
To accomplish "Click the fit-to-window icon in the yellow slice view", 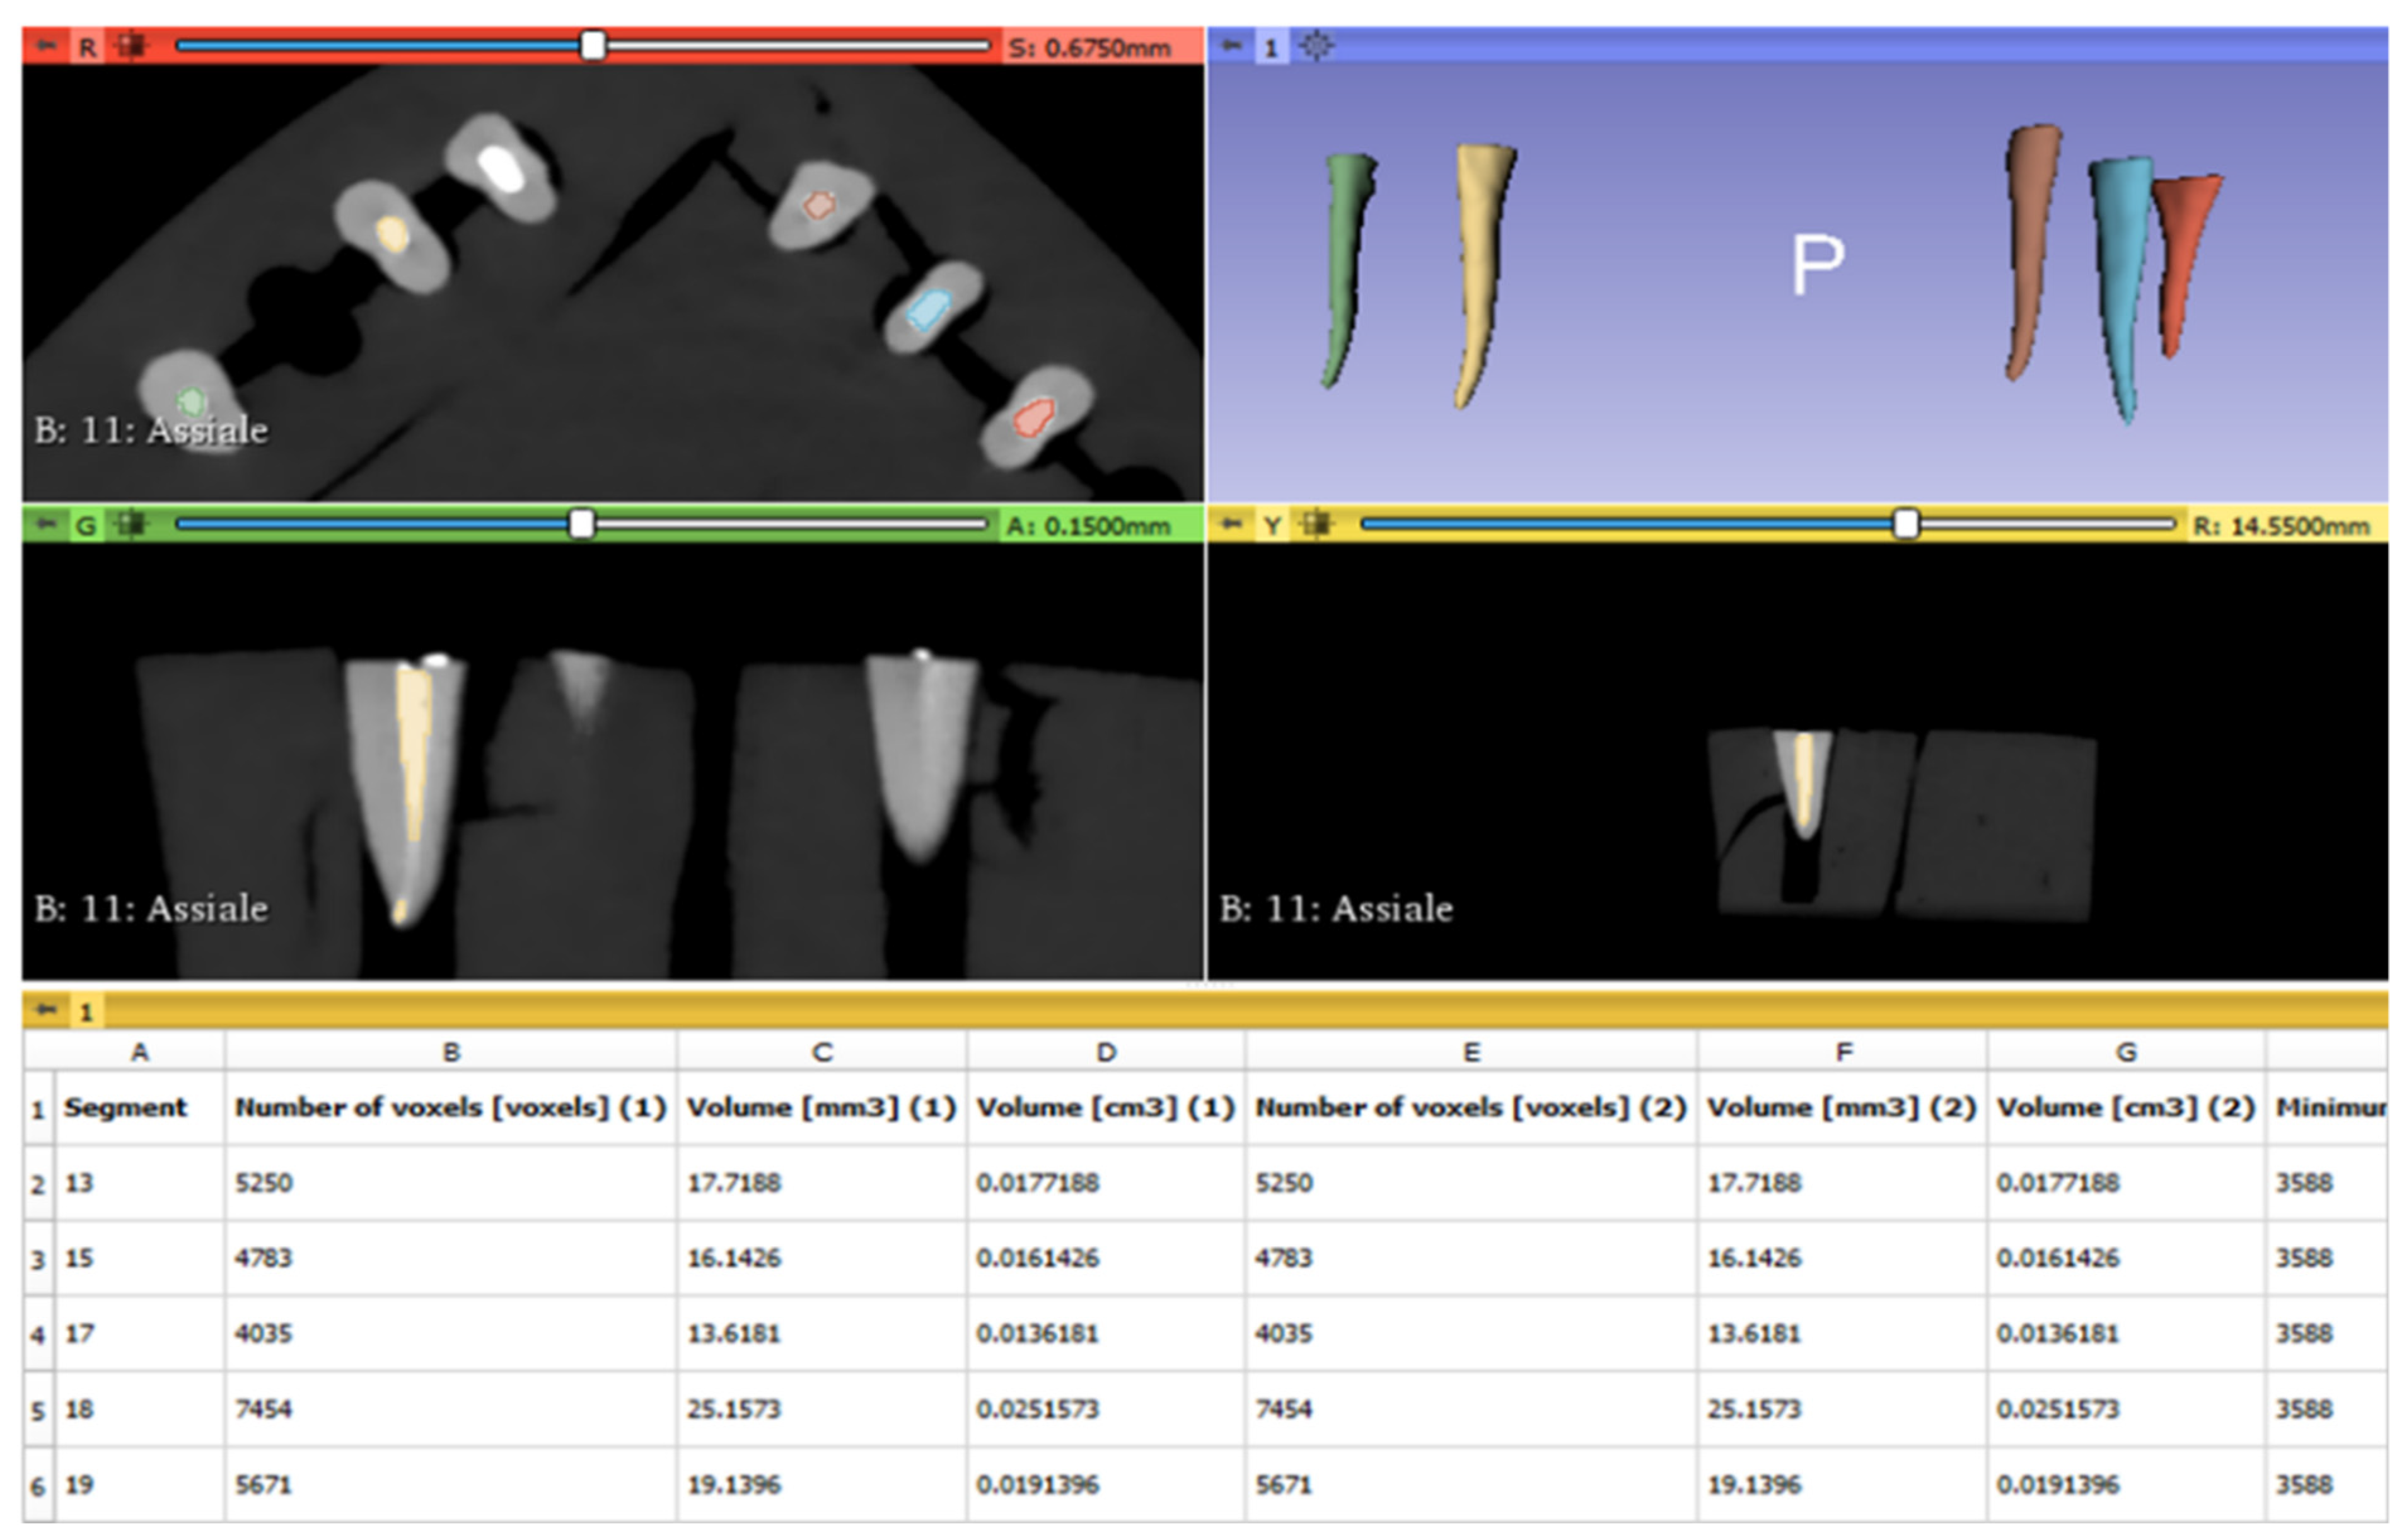I will (1317, 524).
